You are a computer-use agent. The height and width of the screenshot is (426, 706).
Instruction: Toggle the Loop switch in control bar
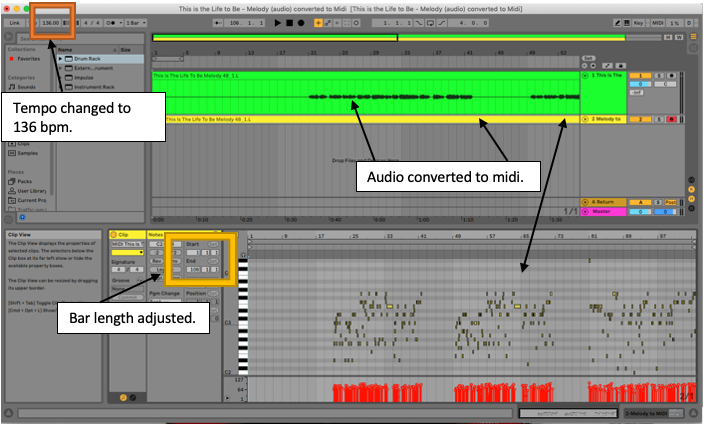430,23
